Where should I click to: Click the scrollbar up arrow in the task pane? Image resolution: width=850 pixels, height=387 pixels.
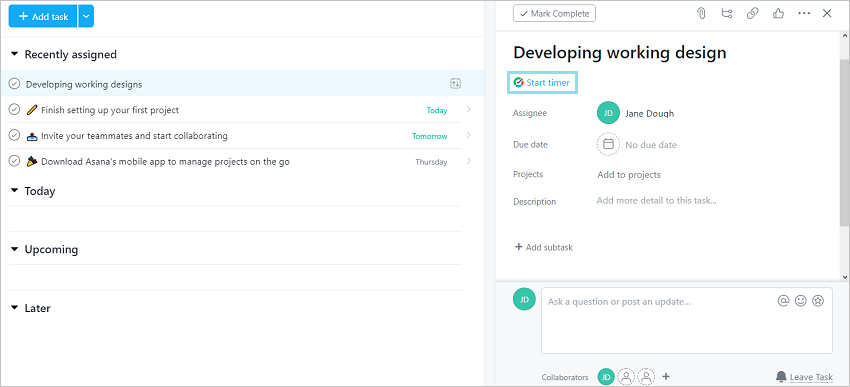tap(844, 35)
